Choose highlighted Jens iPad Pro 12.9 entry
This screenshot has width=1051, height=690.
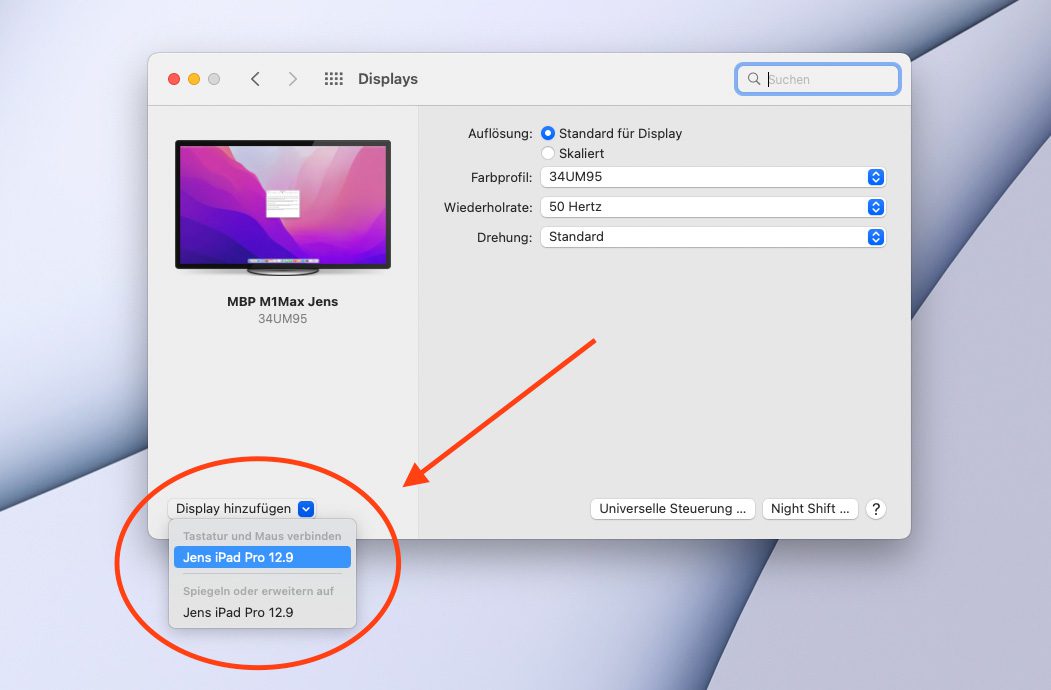point(262,557)
